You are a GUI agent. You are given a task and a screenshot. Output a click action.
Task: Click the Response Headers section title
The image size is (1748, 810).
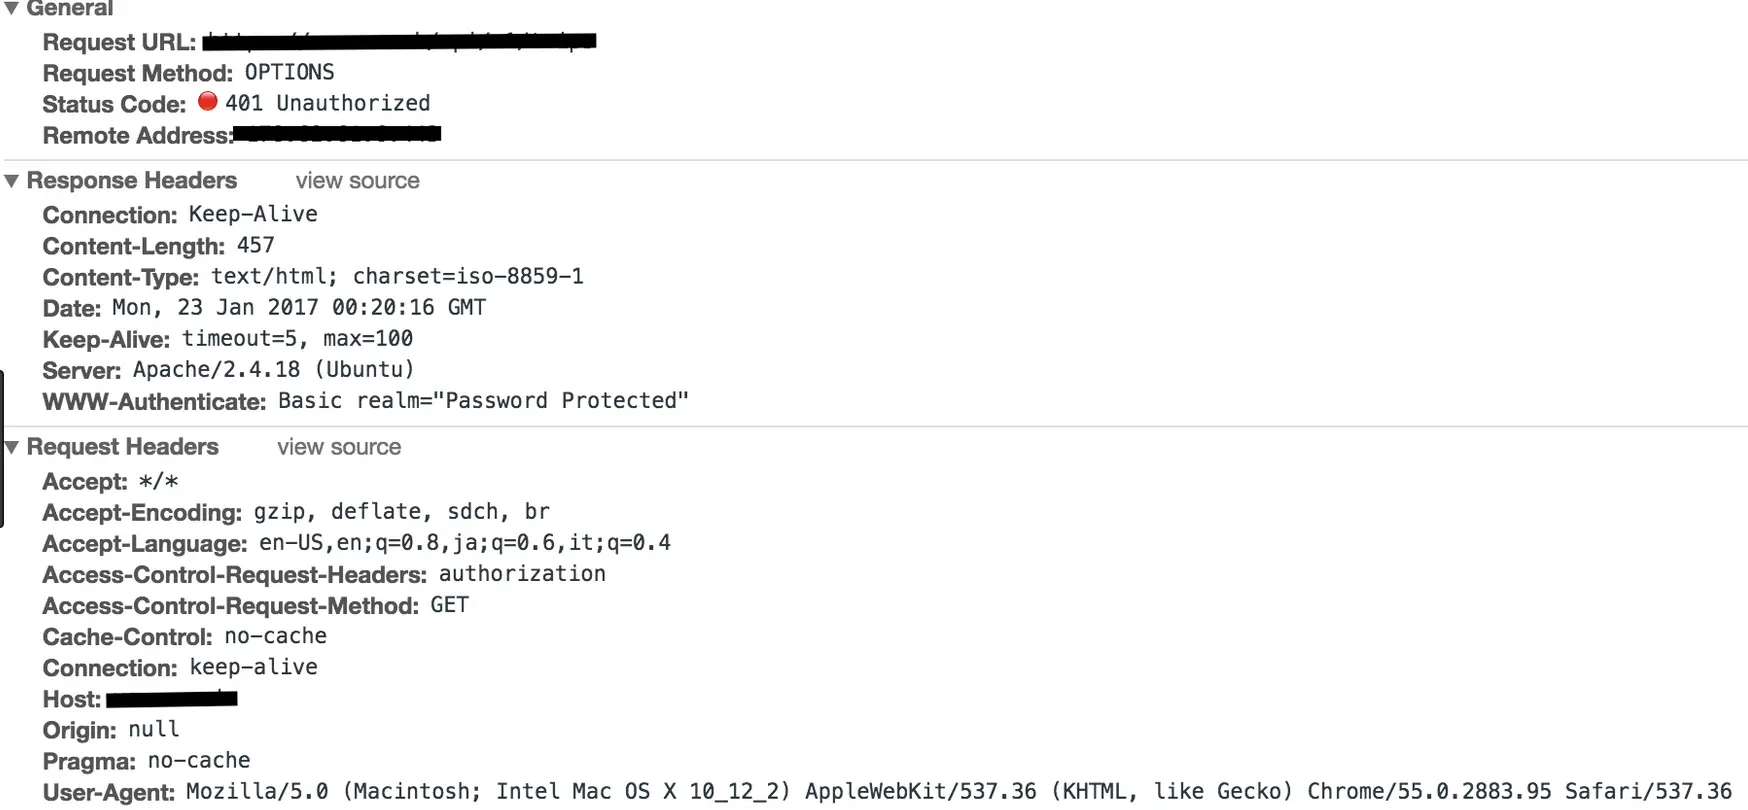[132, 181]
